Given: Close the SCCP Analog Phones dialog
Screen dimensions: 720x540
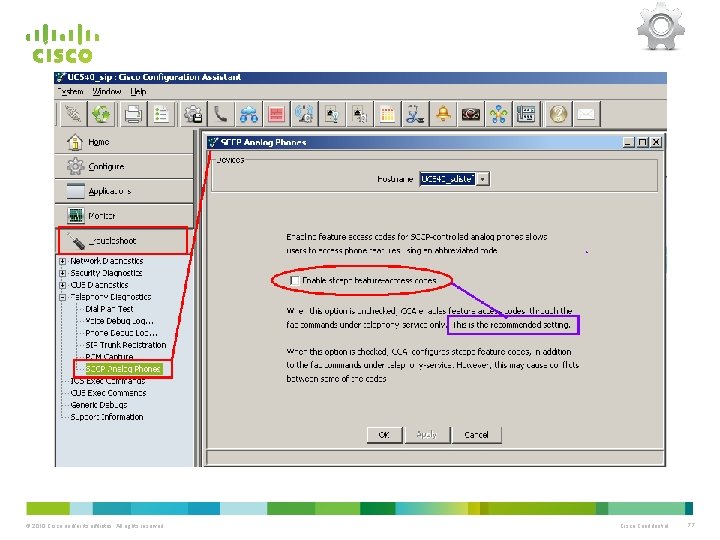Looking at the screenshot, I should point(656,142).
